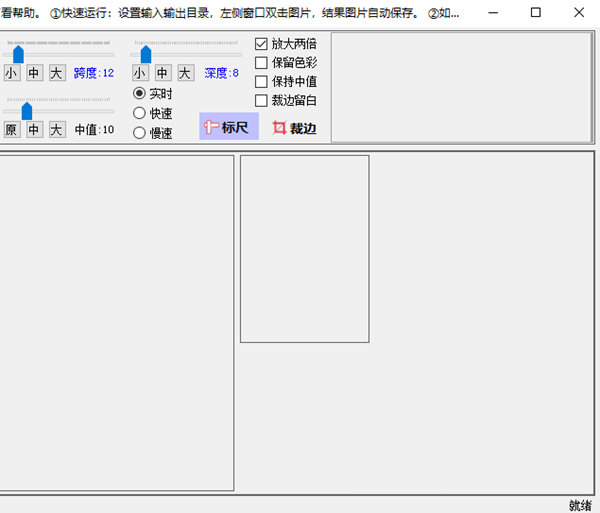Enable the 裁边留白 checkbox

[262, 101]
